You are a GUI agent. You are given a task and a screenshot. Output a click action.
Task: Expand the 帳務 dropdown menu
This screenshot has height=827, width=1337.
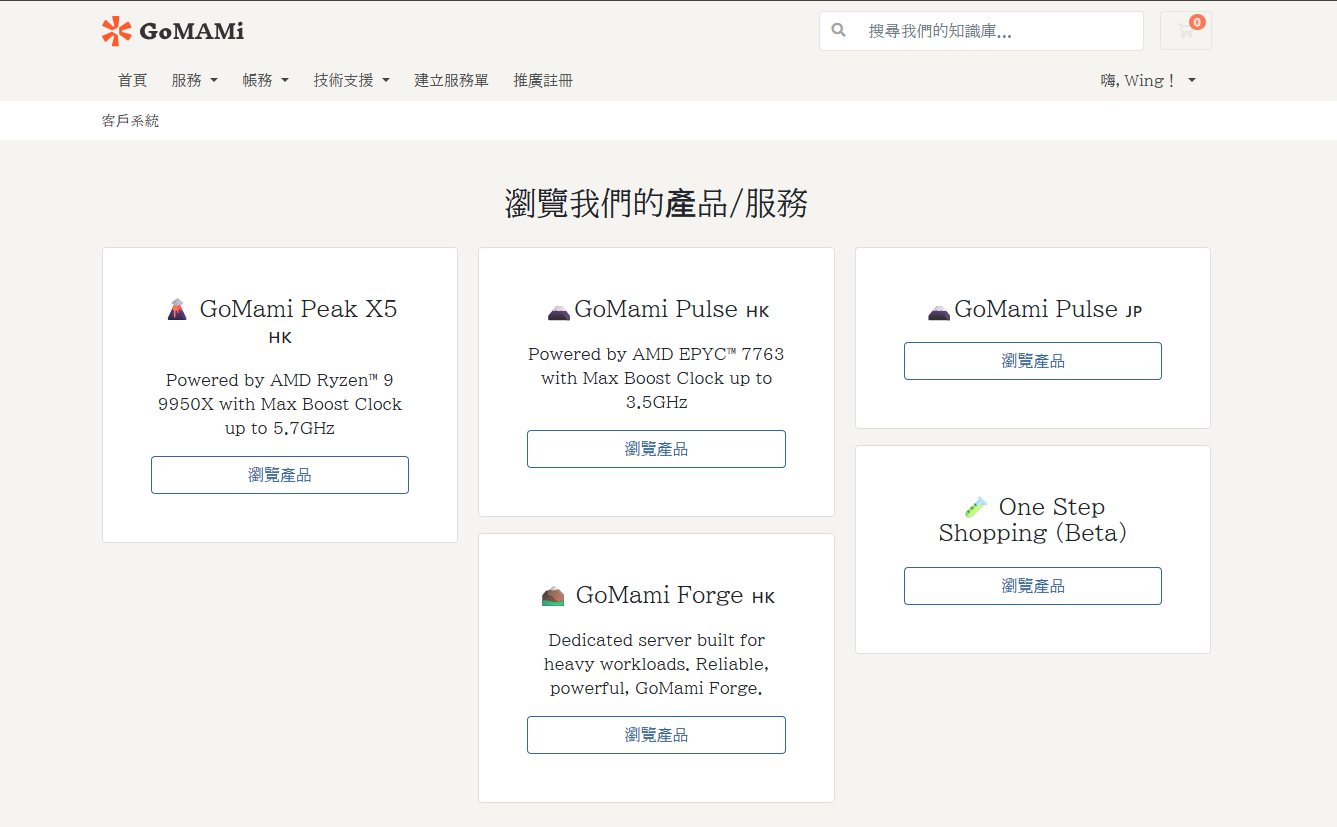[265, 80]
